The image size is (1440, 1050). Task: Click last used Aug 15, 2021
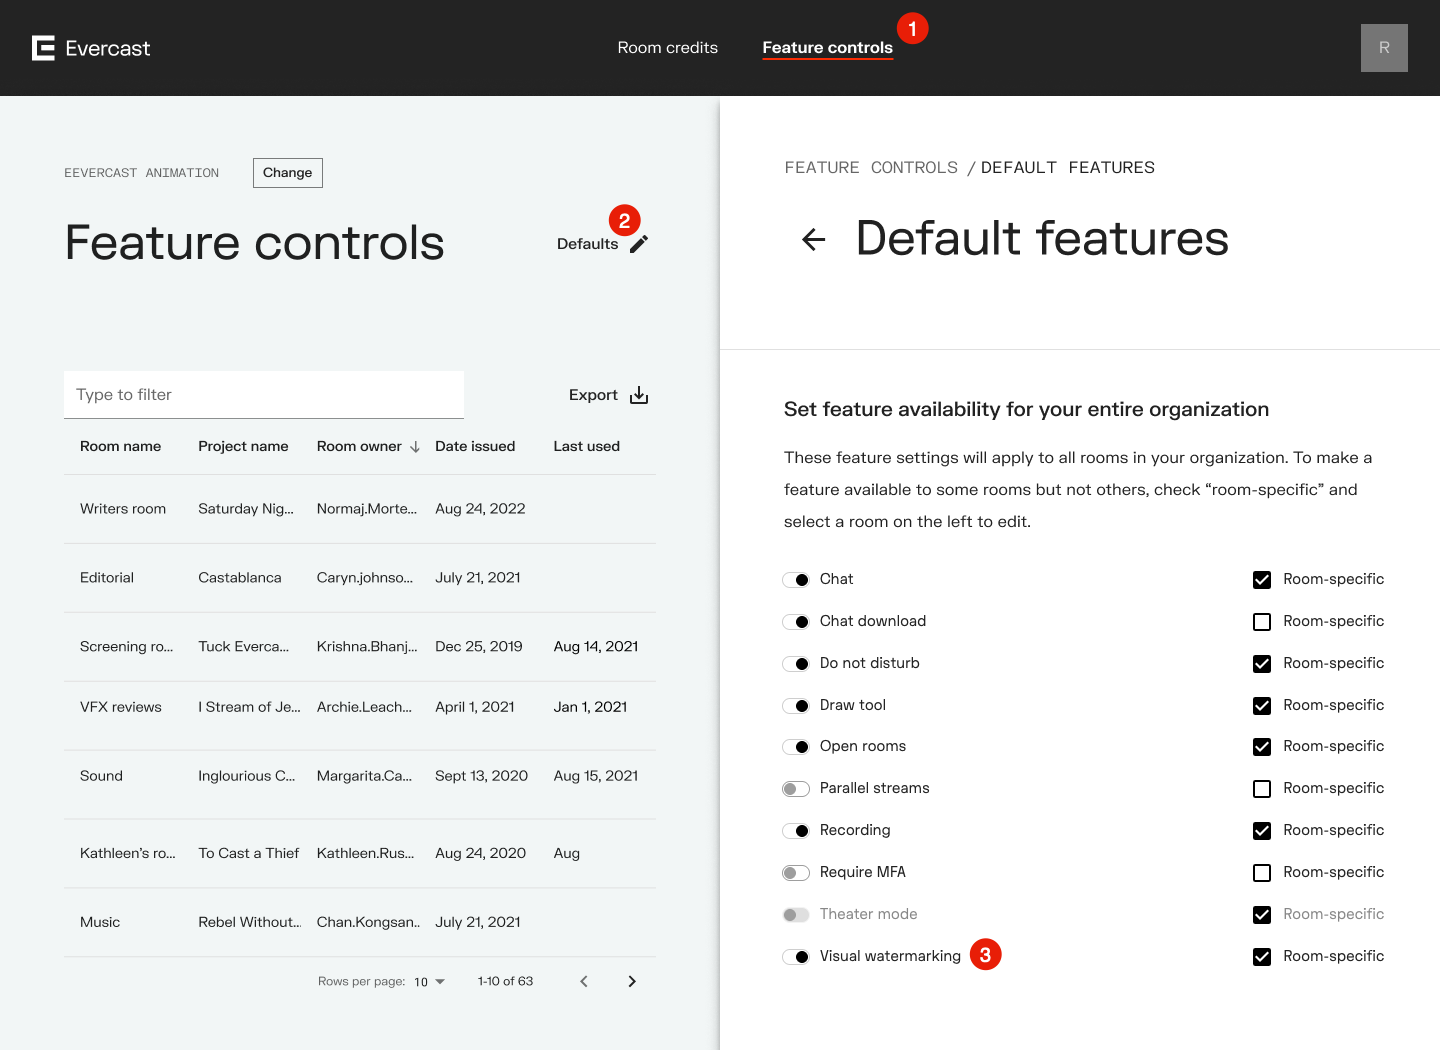click(x=596, y=776)
